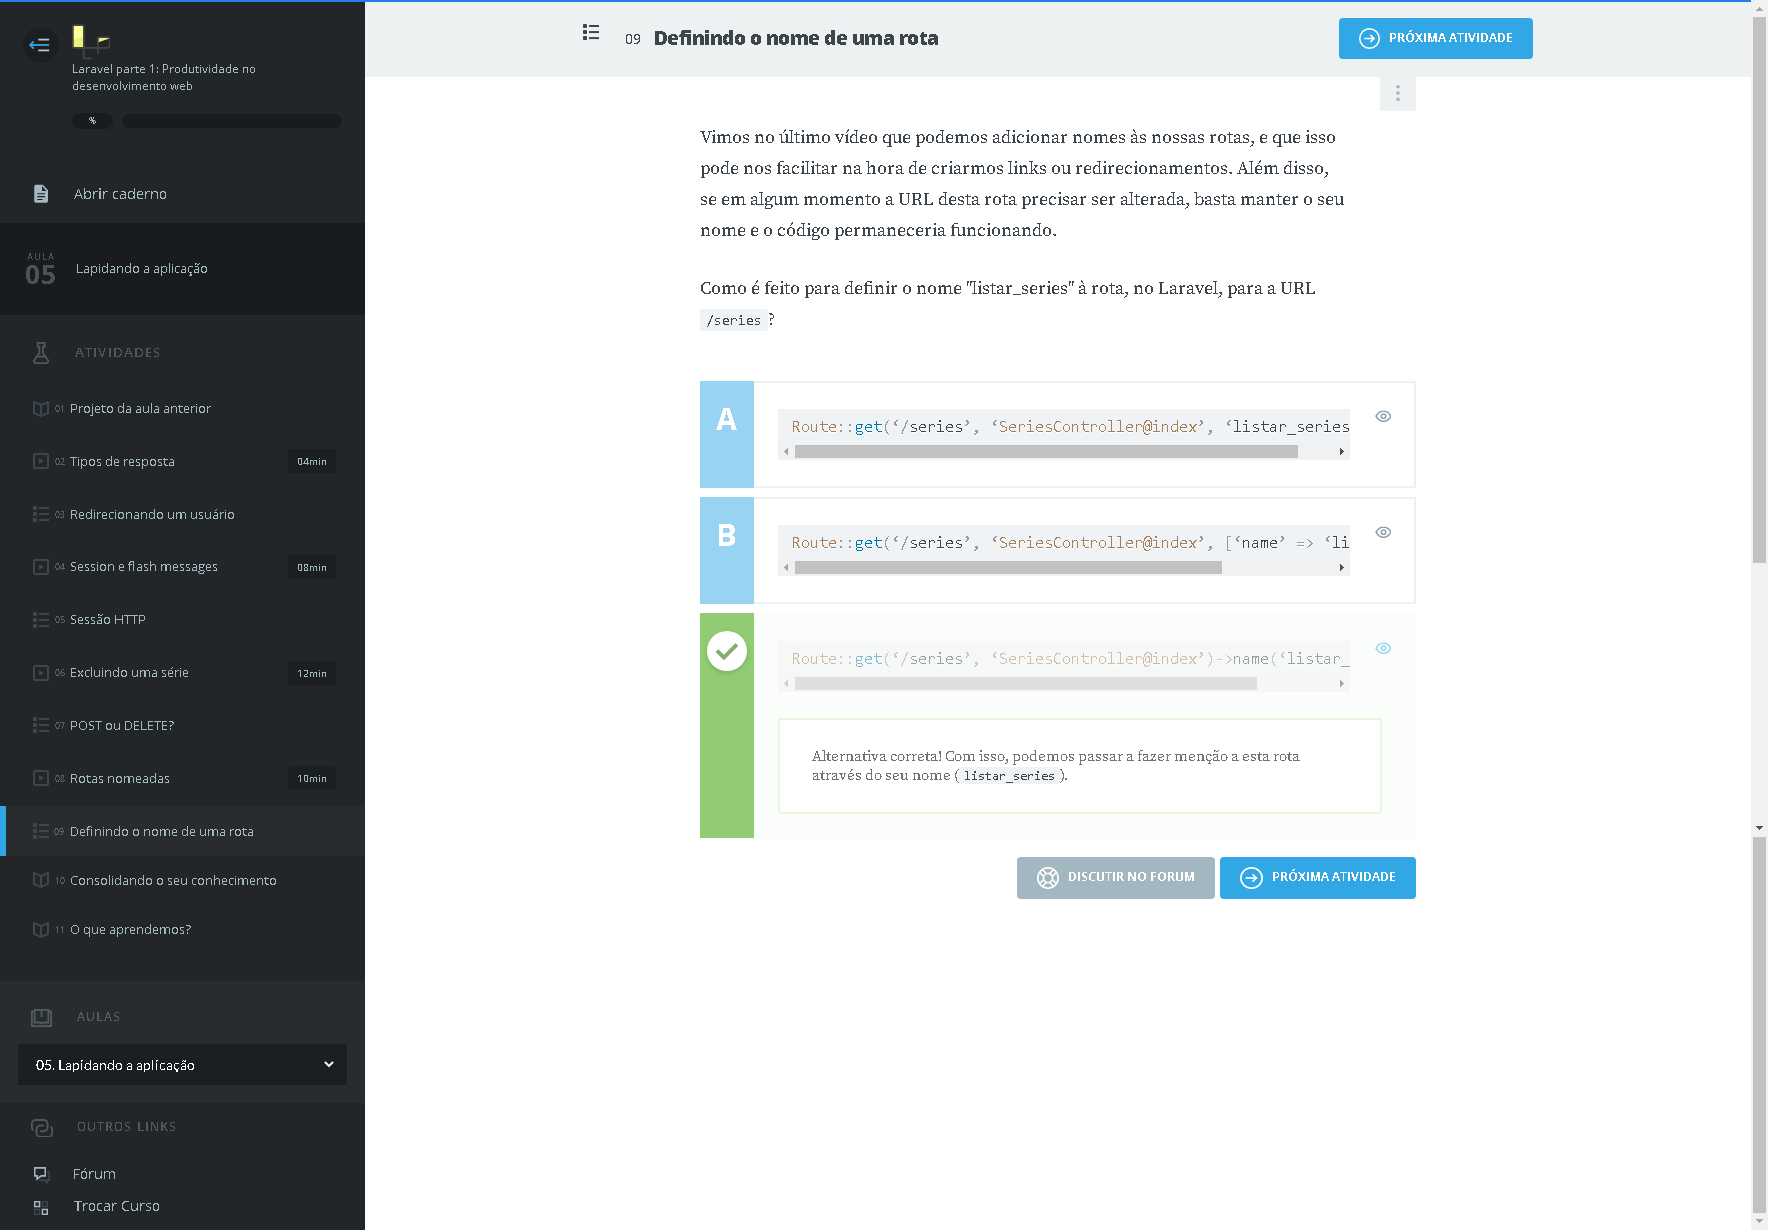Click the Aulas book icon
Image resolution: width=1768 pixels, height=1230 pixels.
click(x=41, y=1017)
